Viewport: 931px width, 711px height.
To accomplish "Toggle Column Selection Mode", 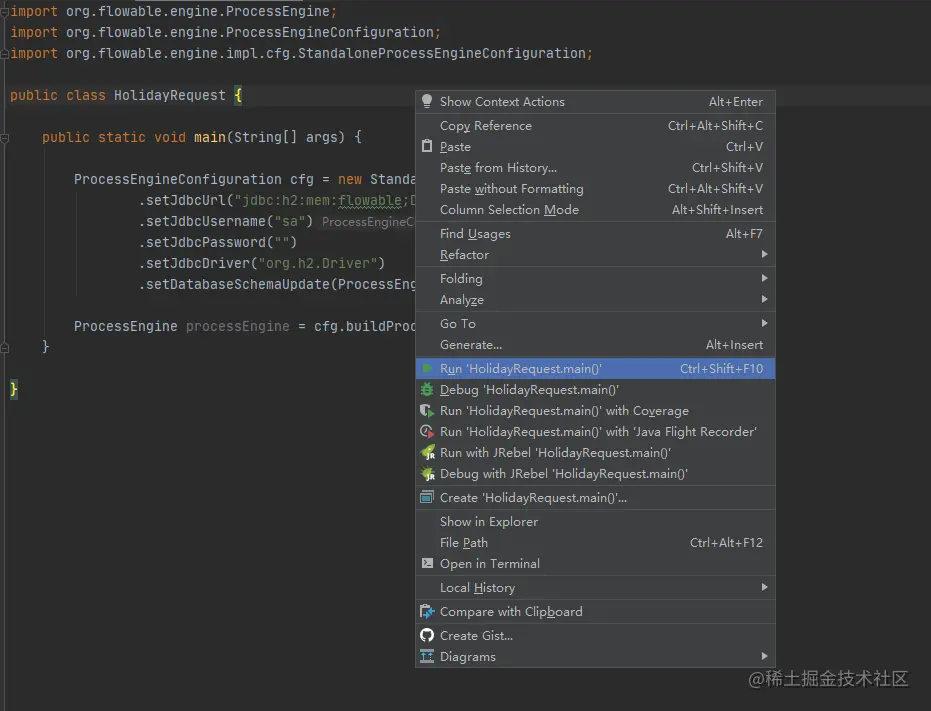I will click(509, 210).
